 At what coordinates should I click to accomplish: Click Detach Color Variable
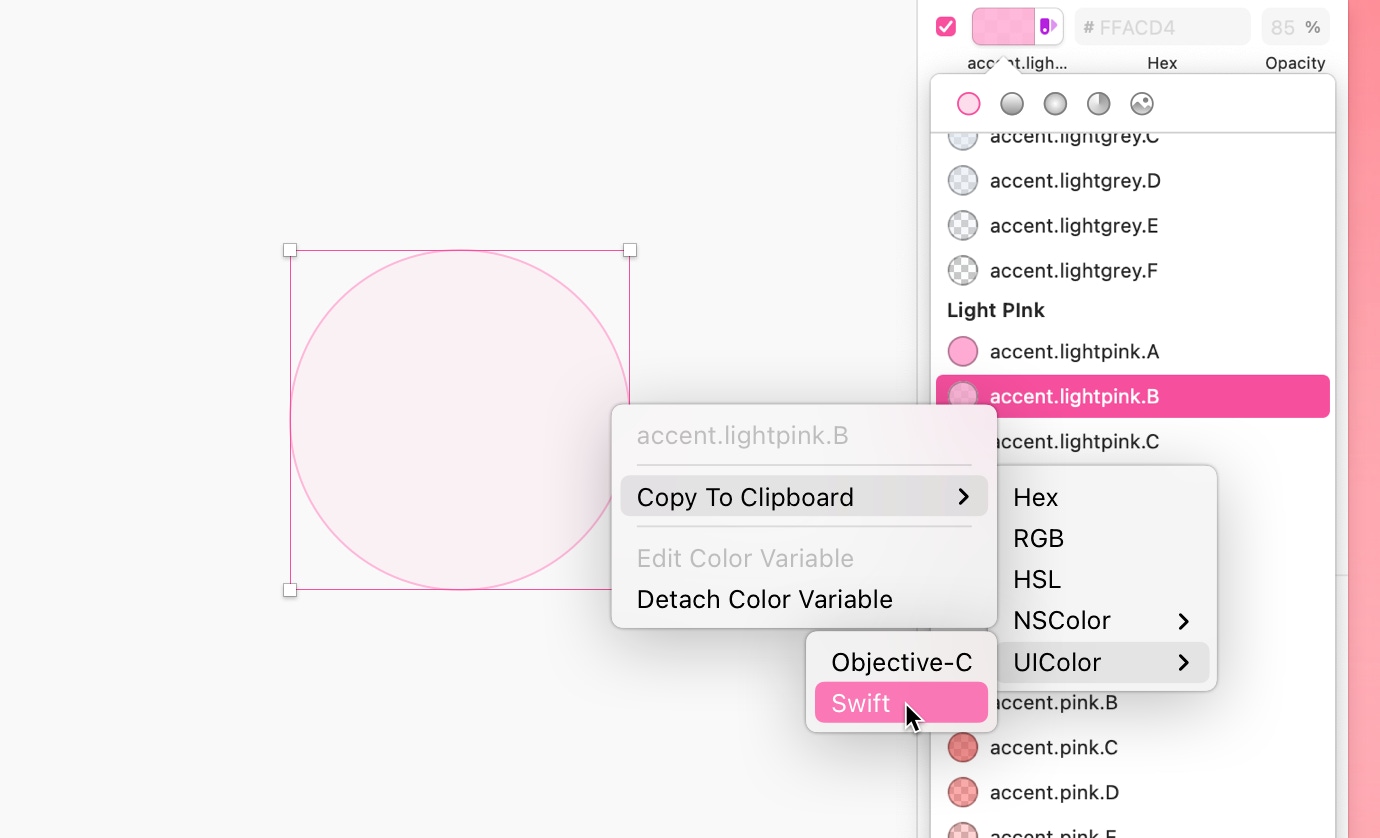(764, 599)
